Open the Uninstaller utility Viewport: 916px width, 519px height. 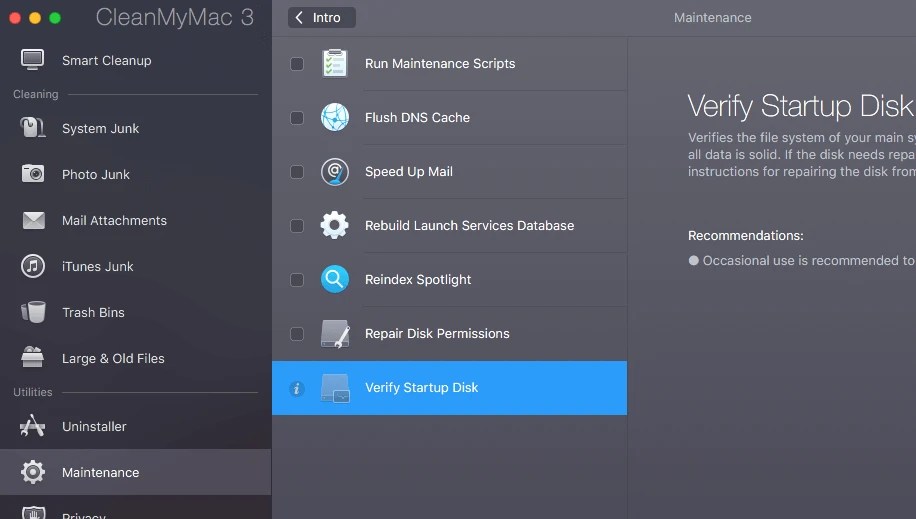tap(136, 426)
